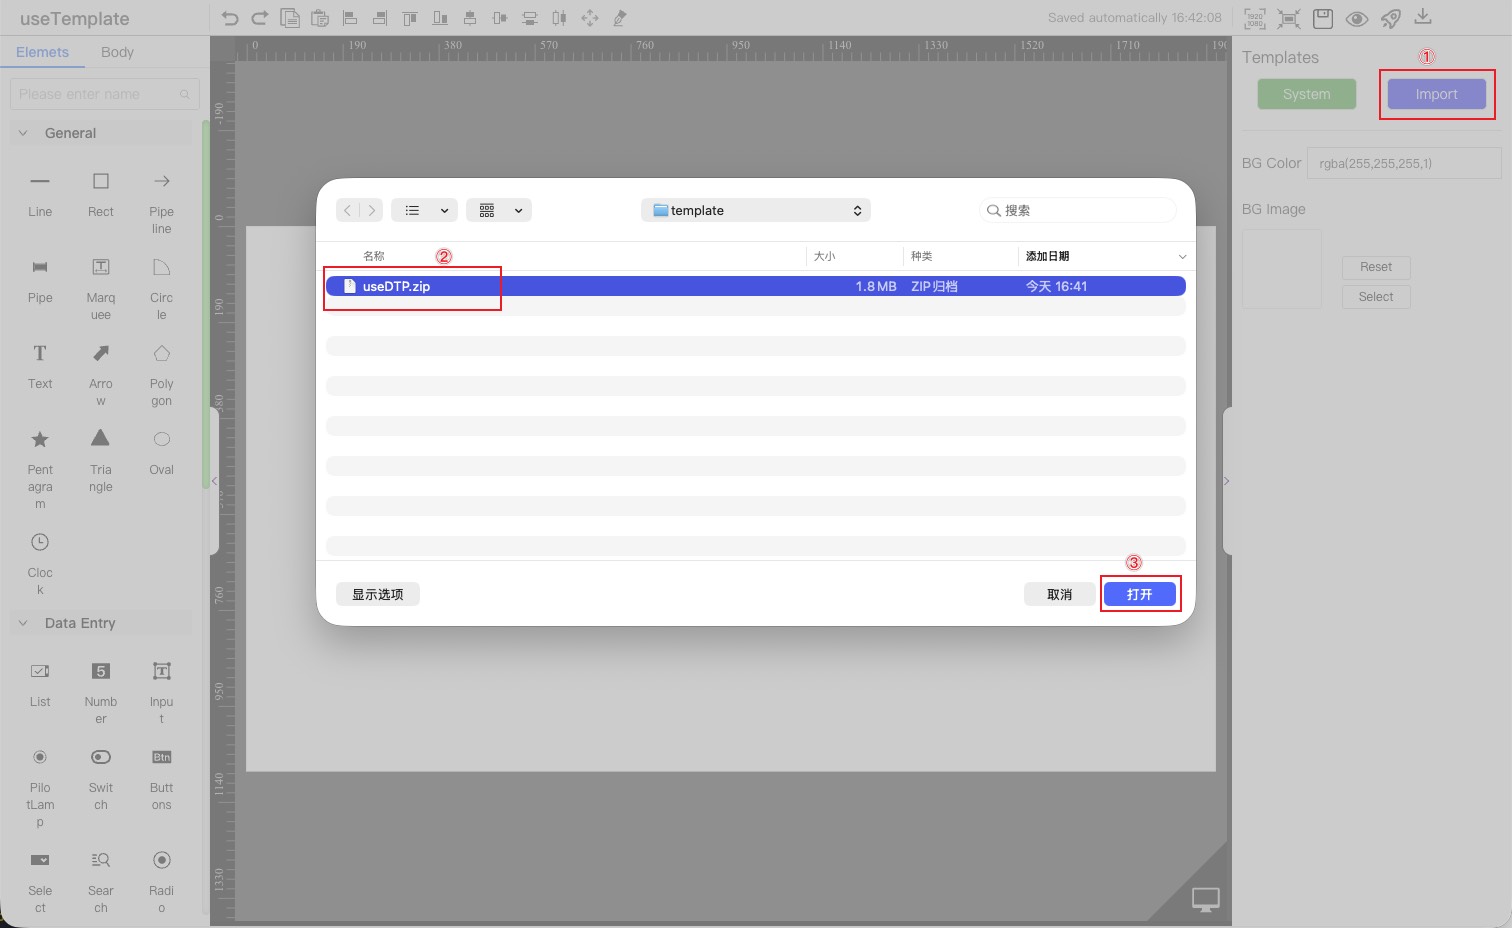1512x928 pixels.
Task: Open the preview with the eye icon
Action: [x=1356, y=18]
